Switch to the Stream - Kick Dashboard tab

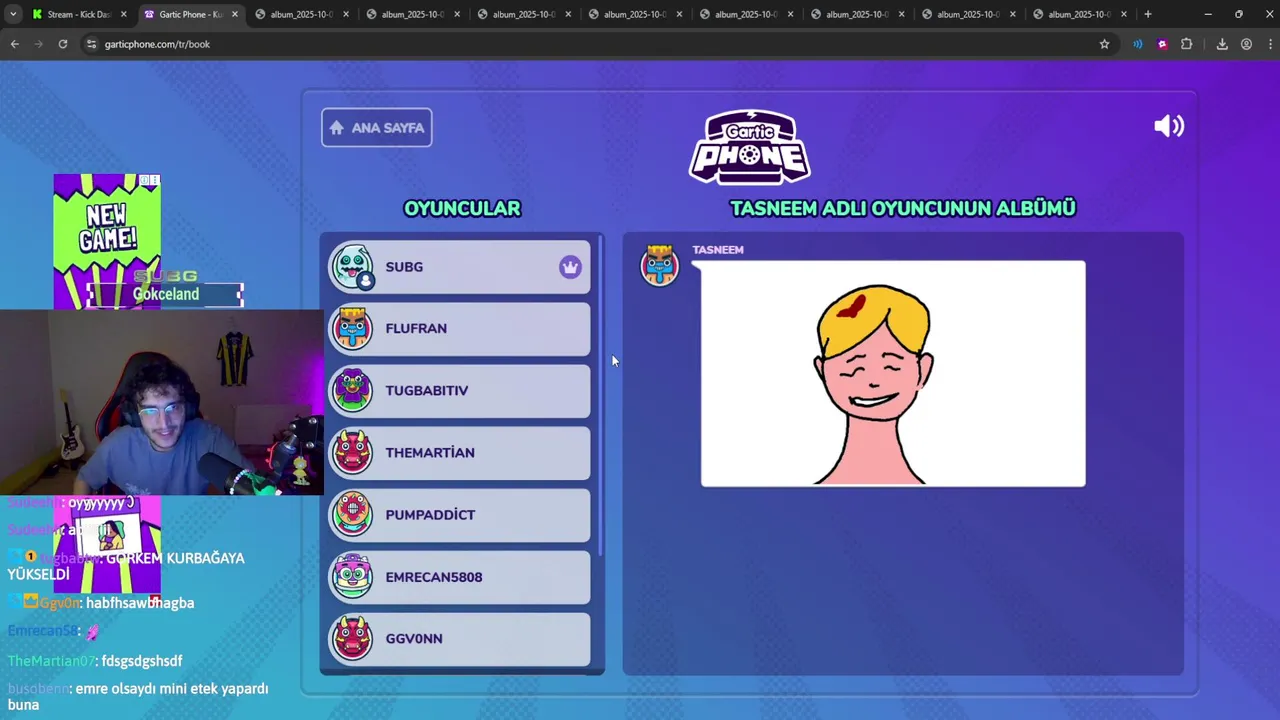coord(78,14)
